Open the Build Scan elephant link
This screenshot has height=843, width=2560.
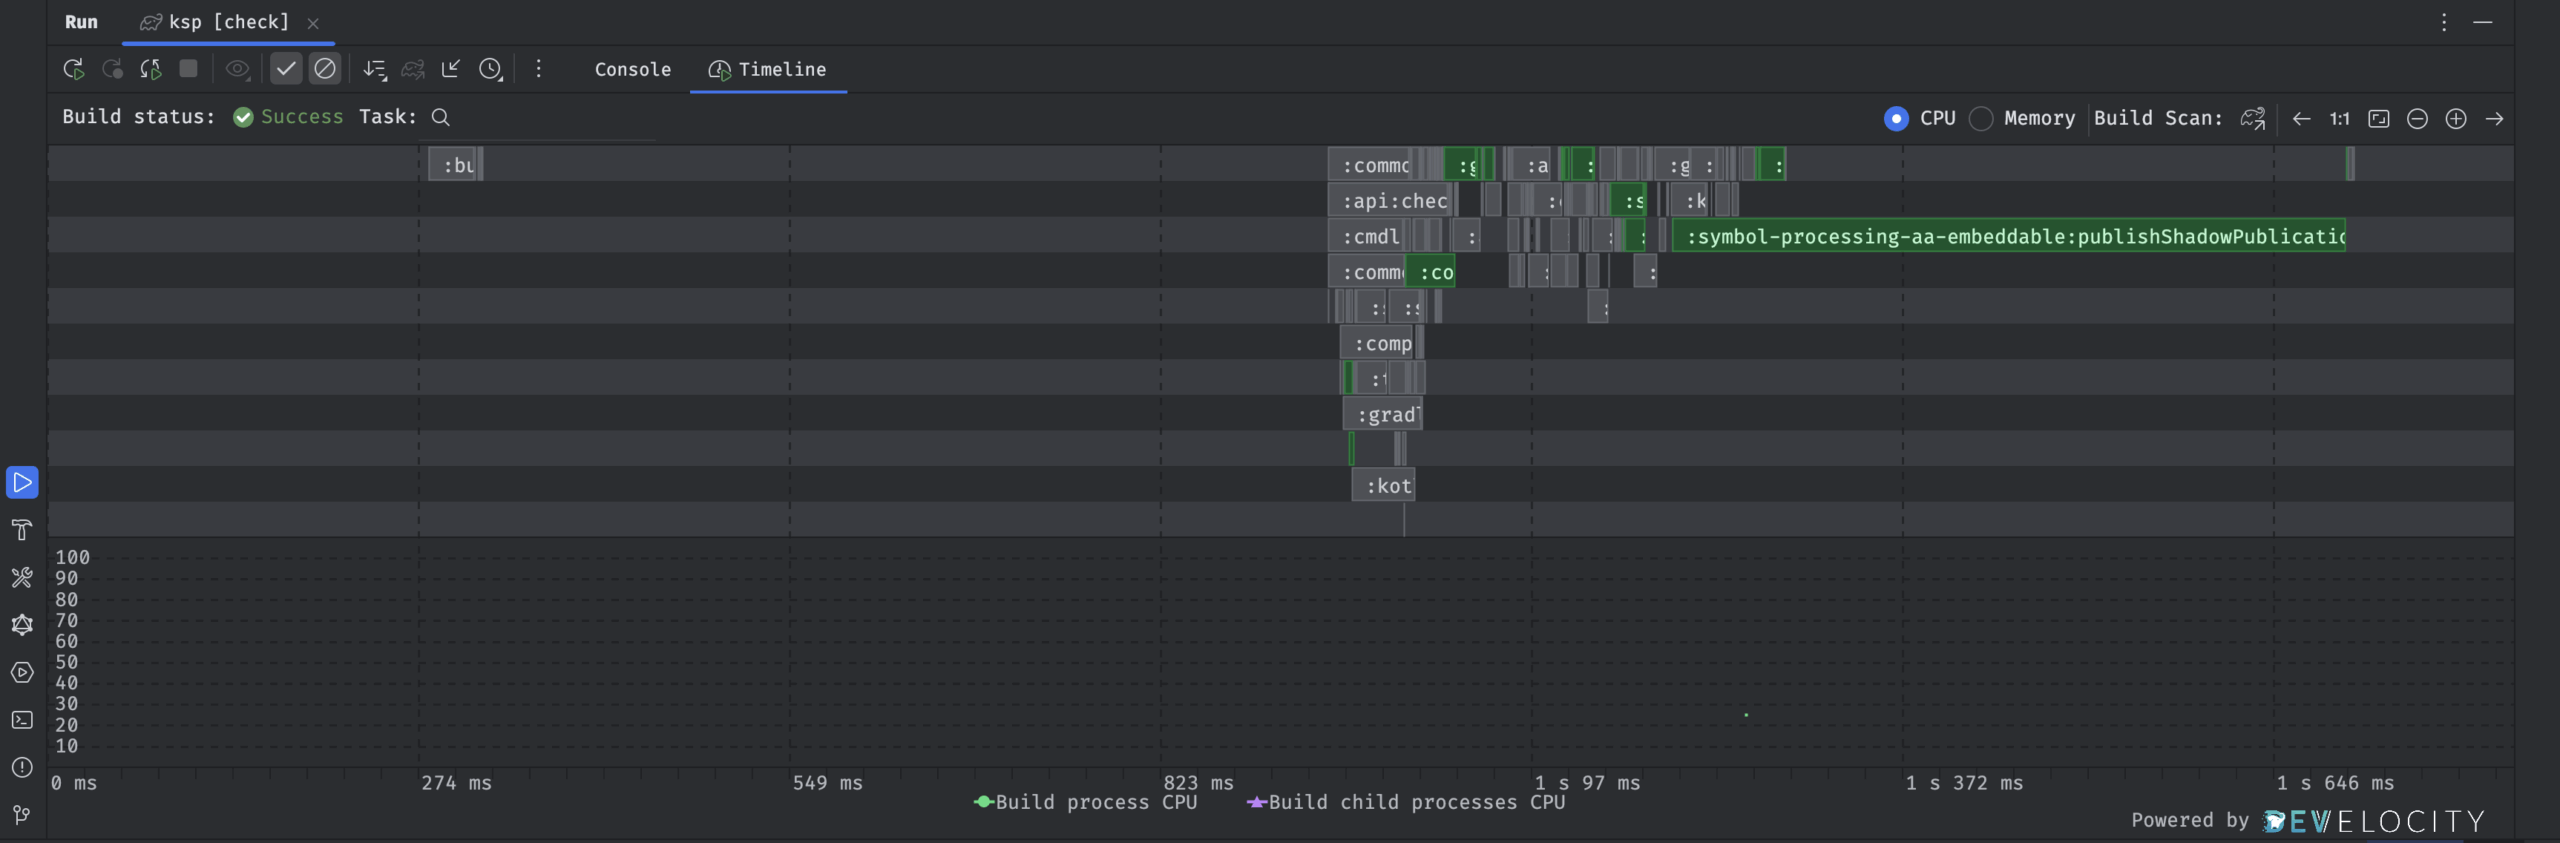2252,119
